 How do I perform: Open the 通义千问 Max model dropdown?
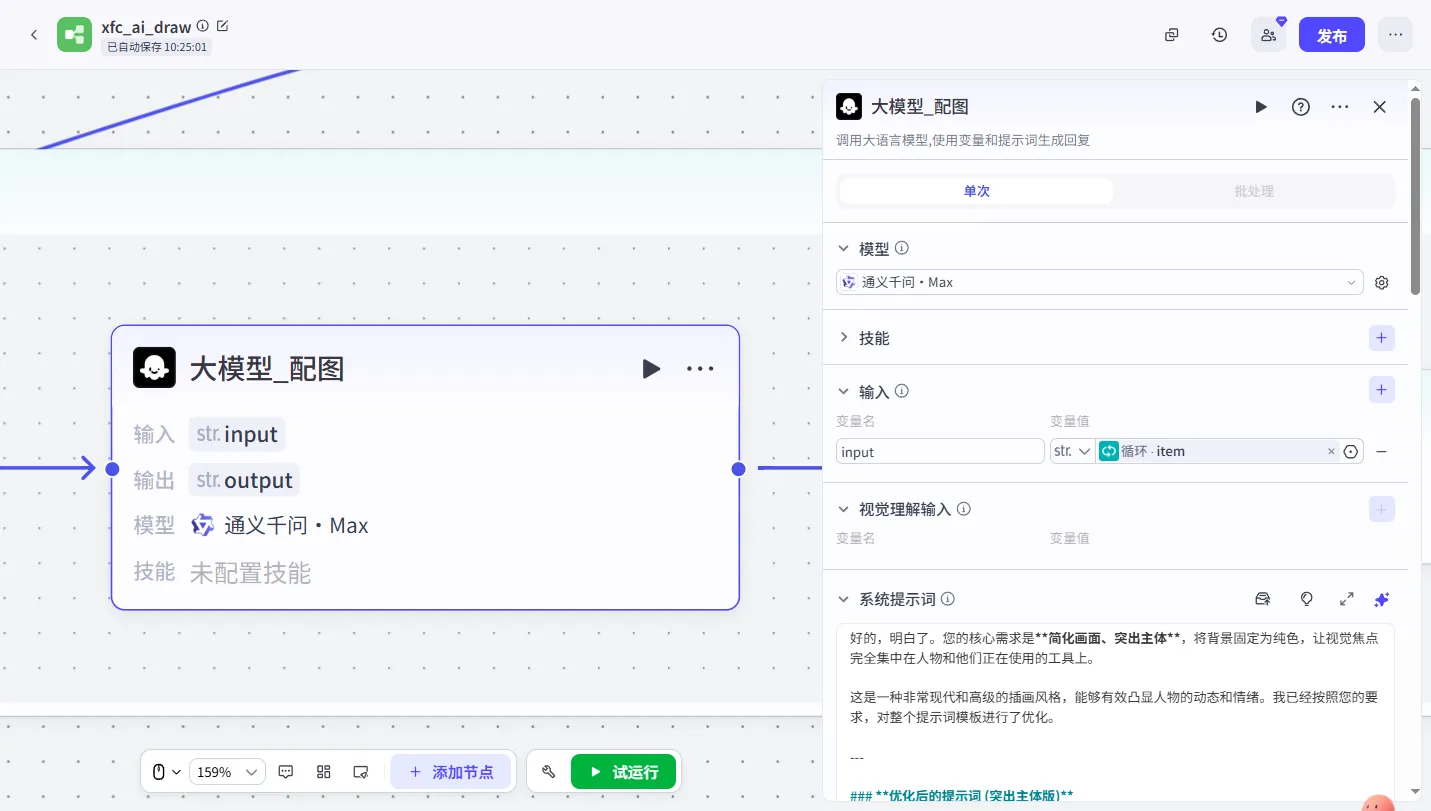pyautogui.click(x=1099, y=283)
